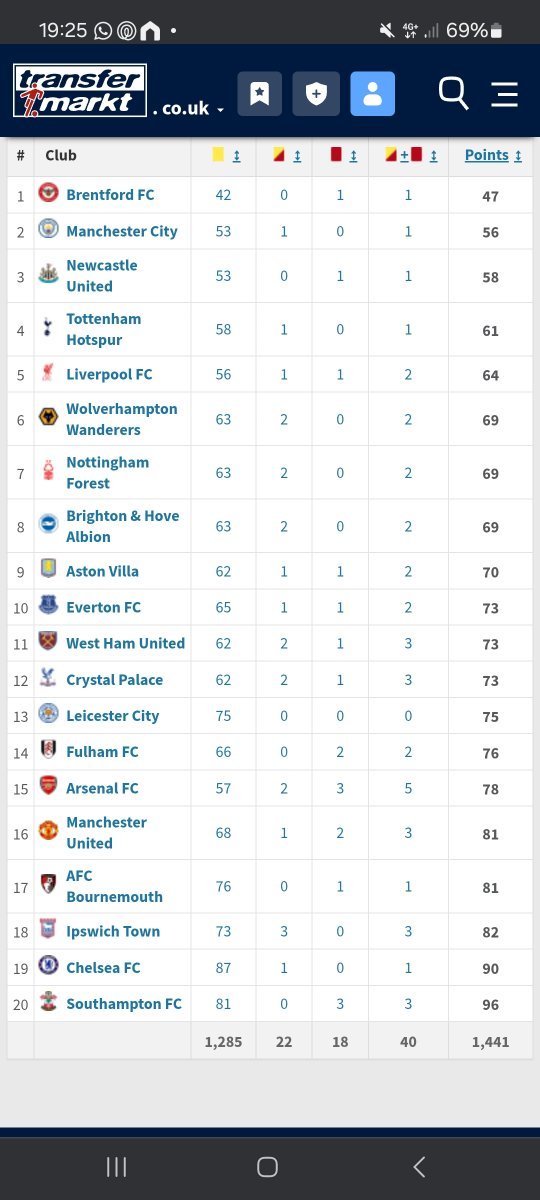This screenshot has height=1200, width=540.
Task: Tap the Transfermarkt logo
Action: 80,90
